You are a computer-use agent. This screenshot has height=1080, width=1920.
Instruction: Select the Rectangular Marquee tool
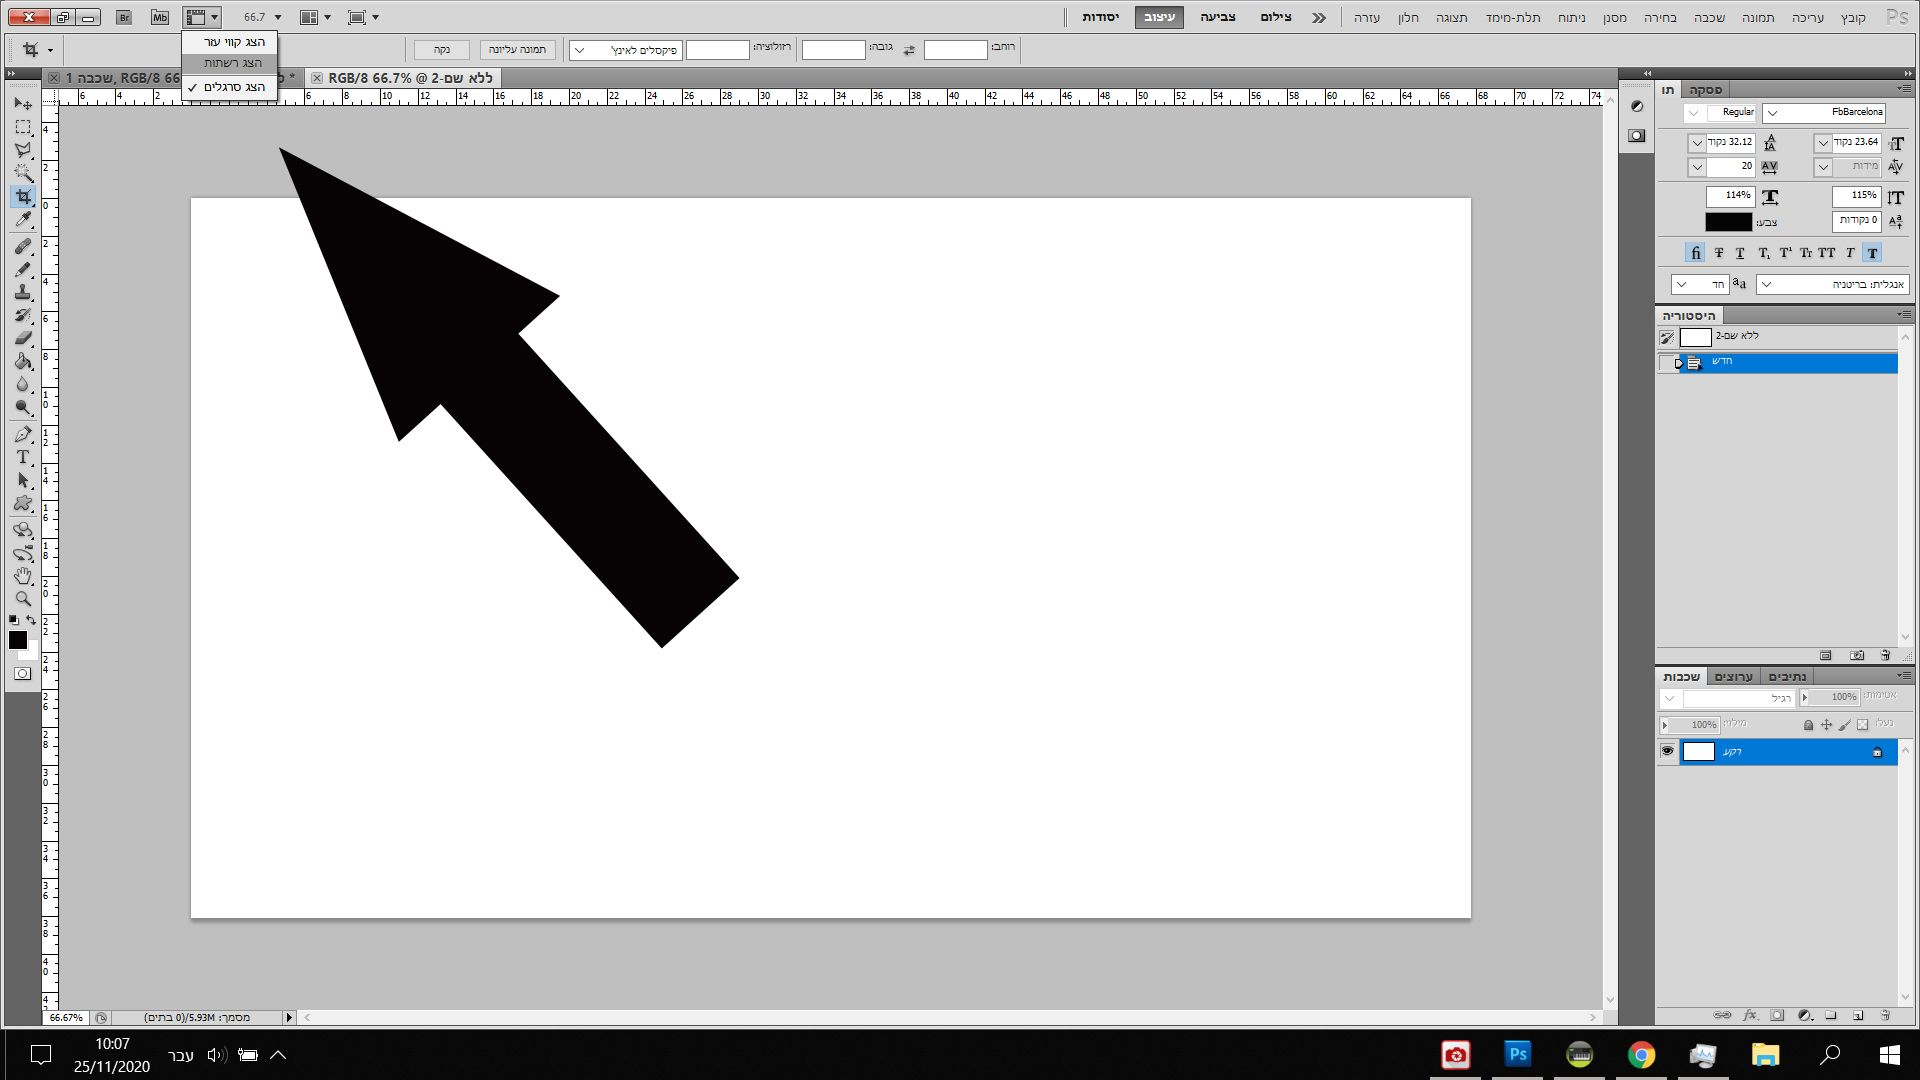coord(23,127)
